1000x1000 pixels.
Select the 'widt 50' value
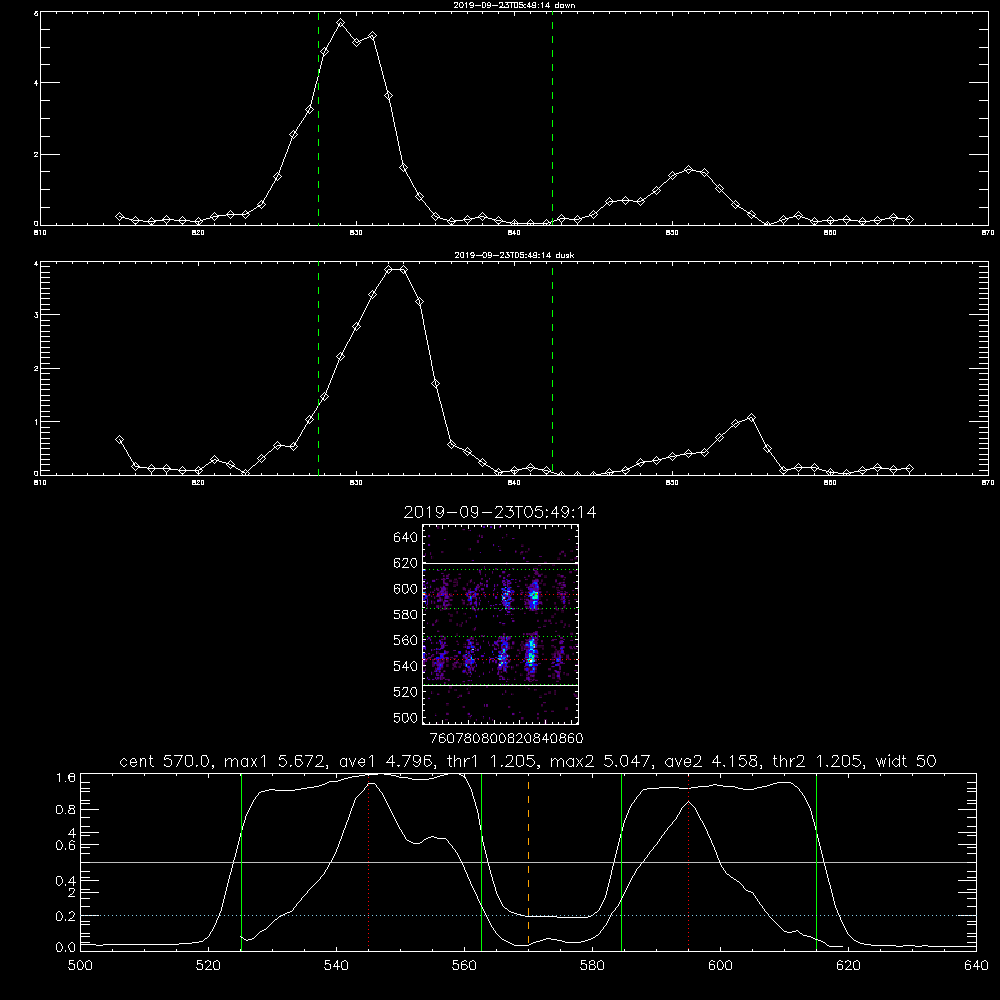pos(906,761)
